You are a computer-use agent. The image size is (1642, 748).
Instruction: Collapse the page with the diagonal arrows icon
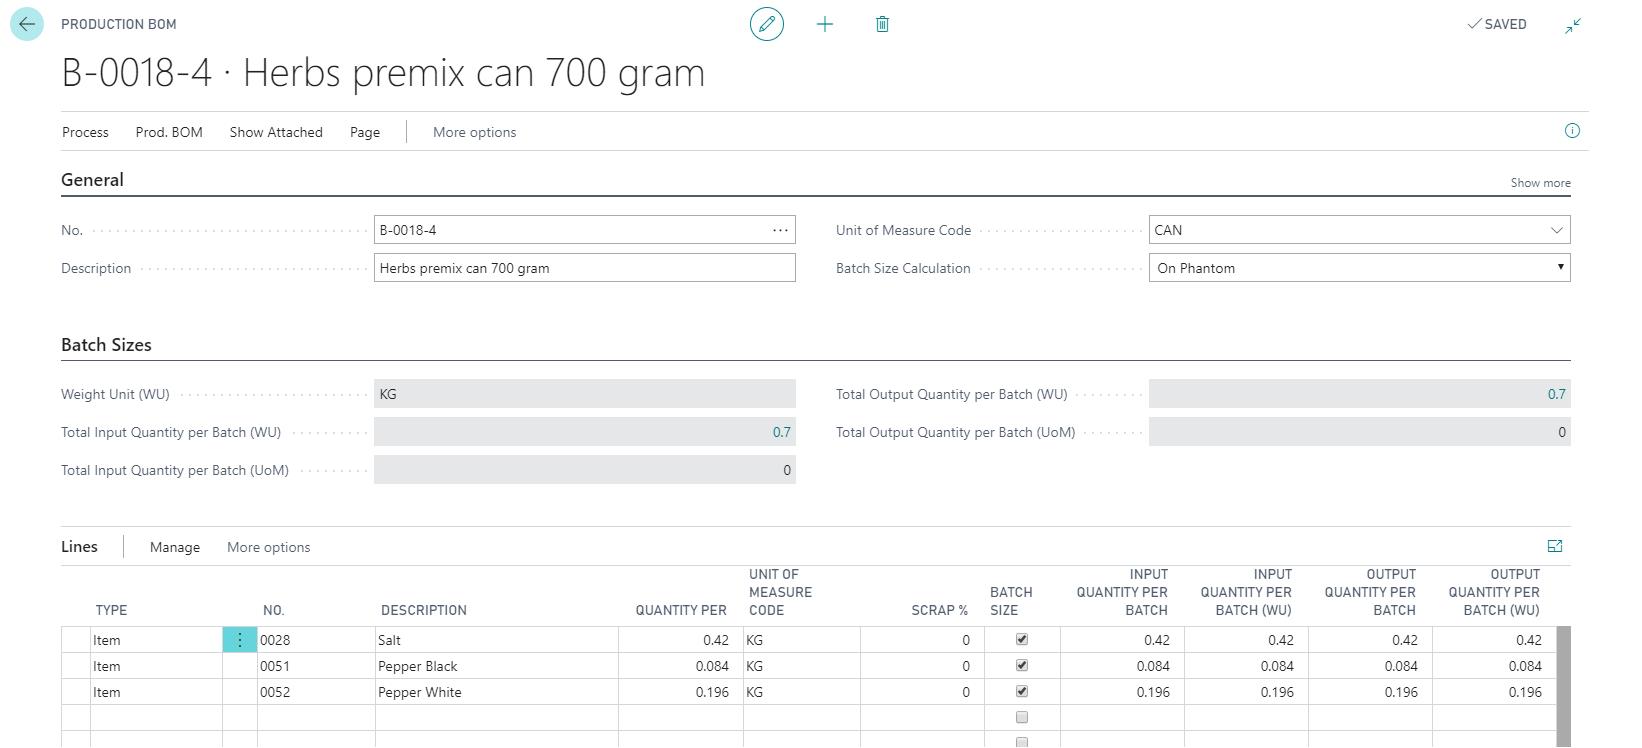coord(1573,25)
